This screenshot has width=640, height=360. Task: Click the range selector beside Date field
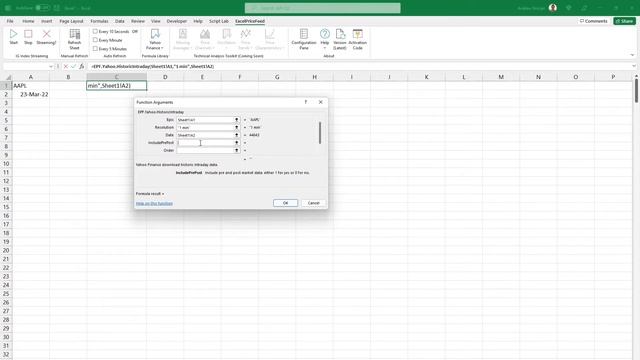click(236, 135)
